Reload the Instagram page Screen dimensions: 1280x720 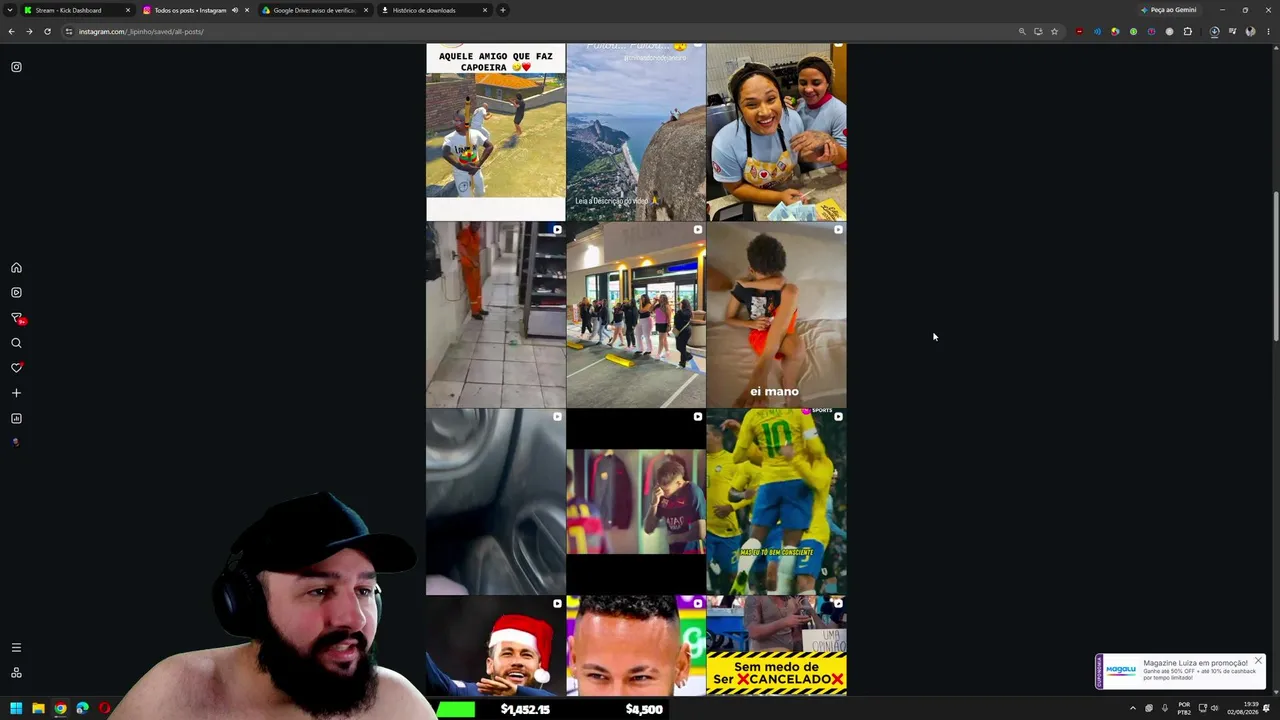click(47, 31)
